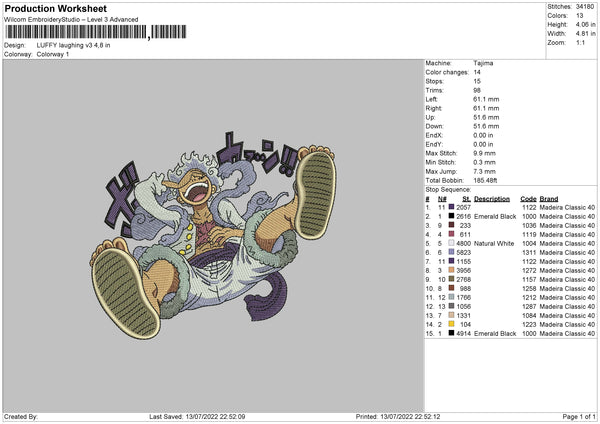
Task: Pick the orange swatch beside 3956 stitches
Action: click(x=451, y=270)
